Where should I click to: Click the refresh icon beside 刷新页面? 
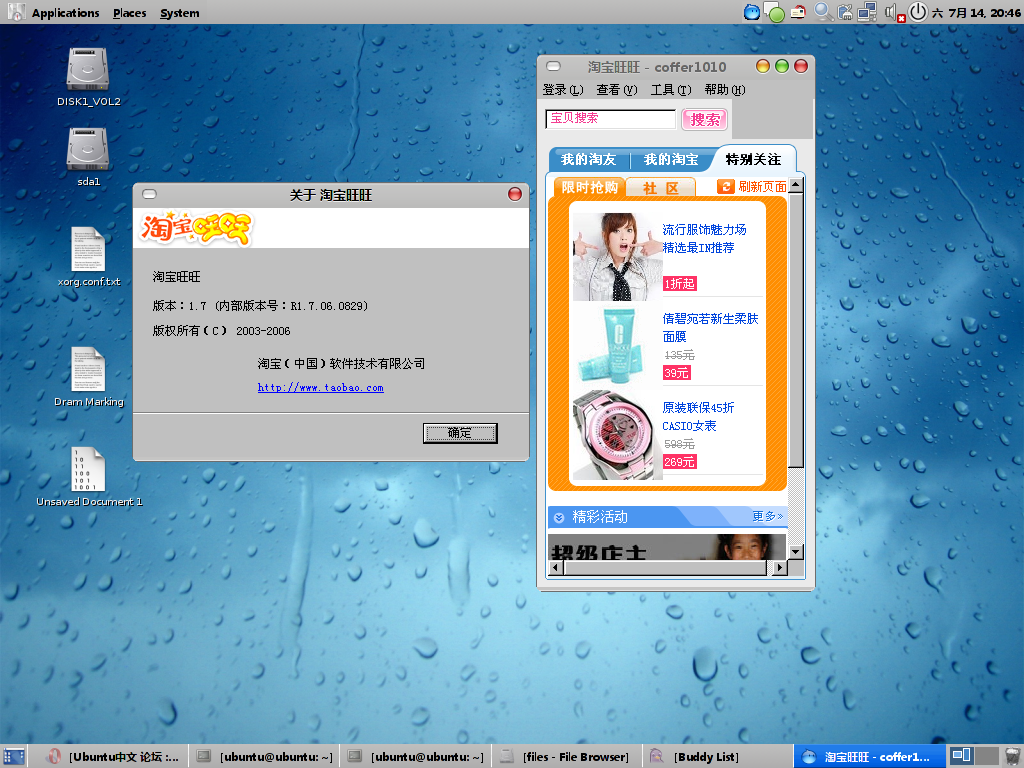pyautogui.click(x=726, y=187)
